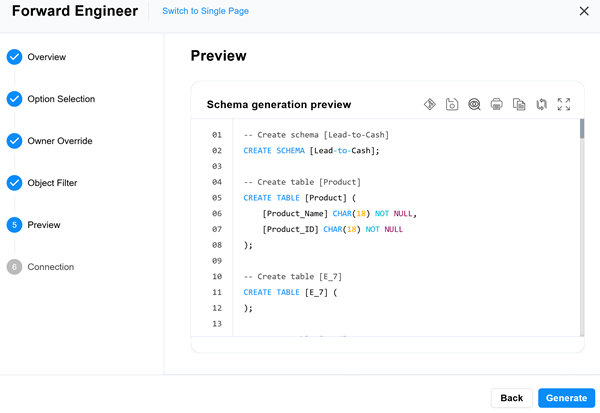Viewport: 600px width, 413px height.
Task: Open find and search in the script
Action: coord(474,104)
